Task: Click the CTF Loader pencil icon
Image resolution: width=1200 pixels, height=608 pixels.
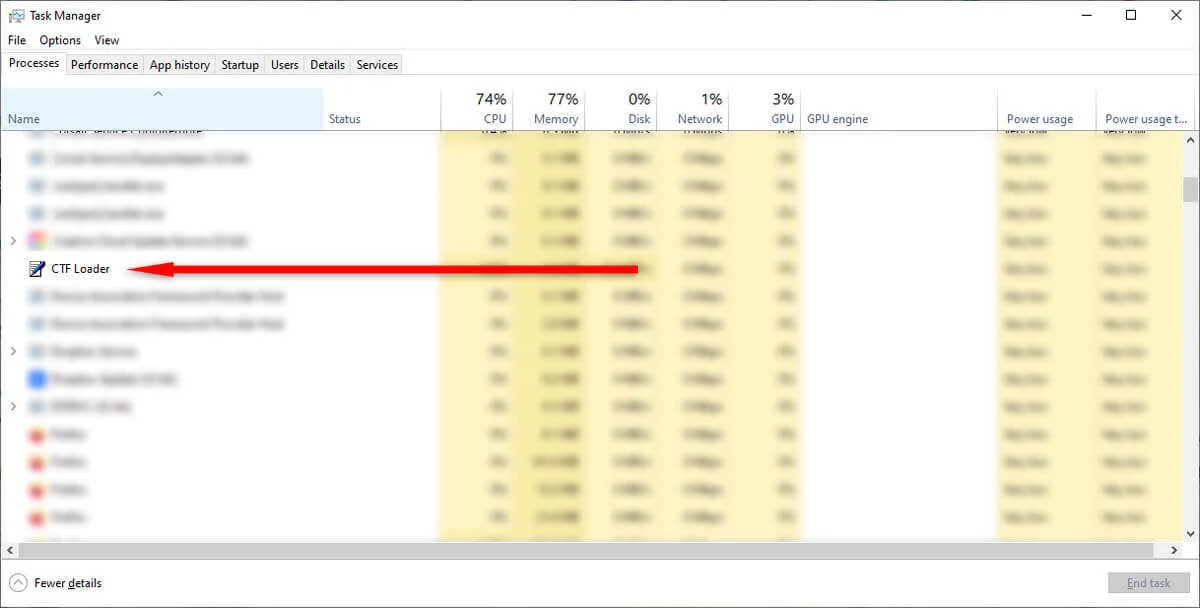Action: coord(38,268)
